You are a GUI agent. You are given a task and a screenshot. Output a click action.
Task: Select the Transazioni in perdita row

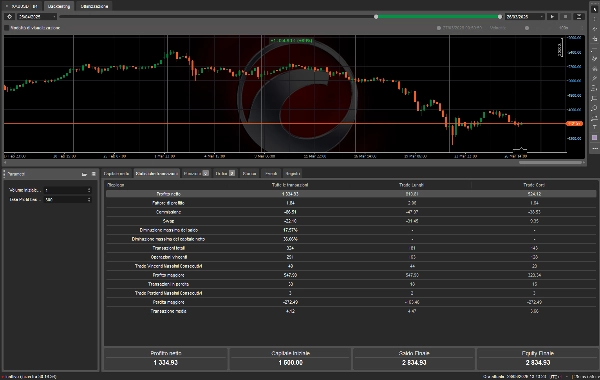click(x=351, y=284)
